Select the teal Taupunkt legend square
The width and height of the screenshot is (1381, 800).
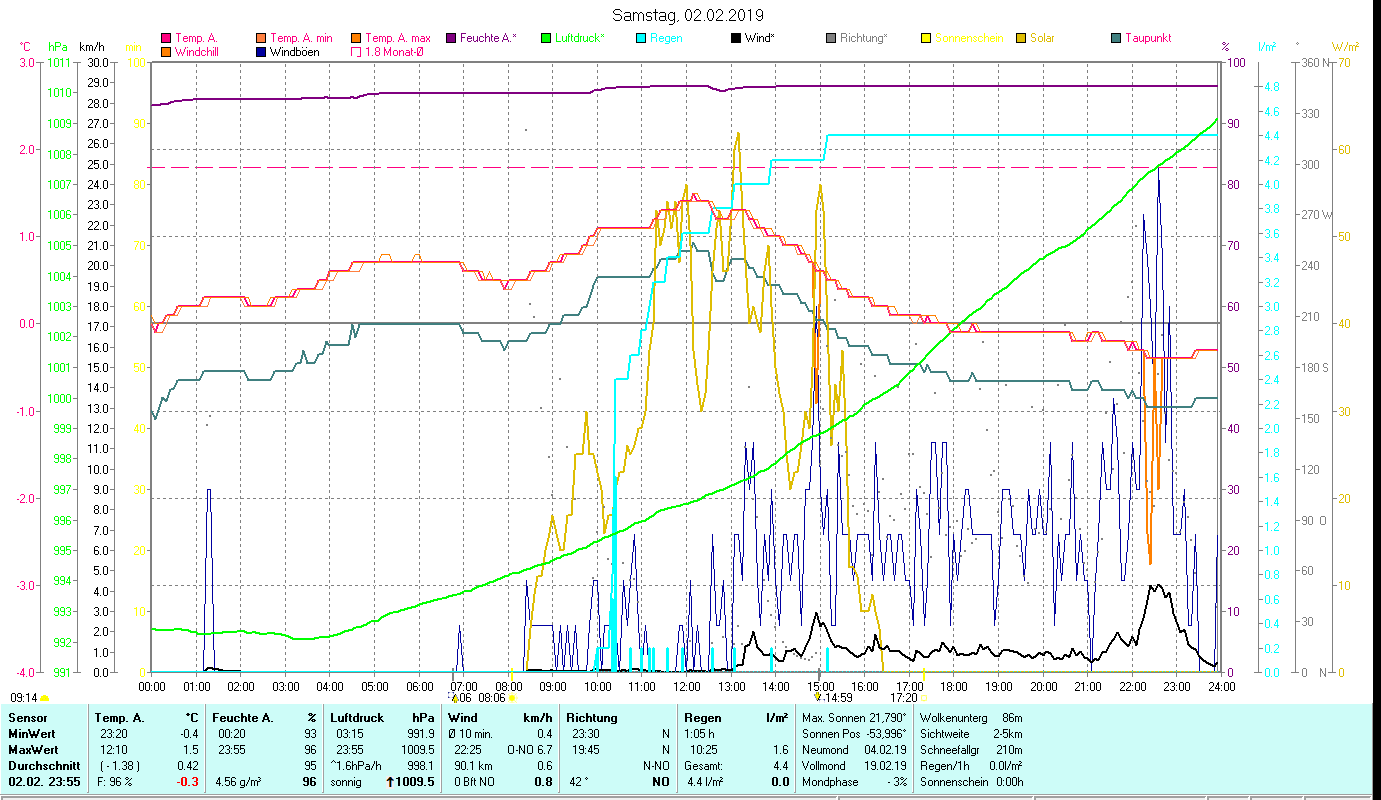(x=1116, y=38)
